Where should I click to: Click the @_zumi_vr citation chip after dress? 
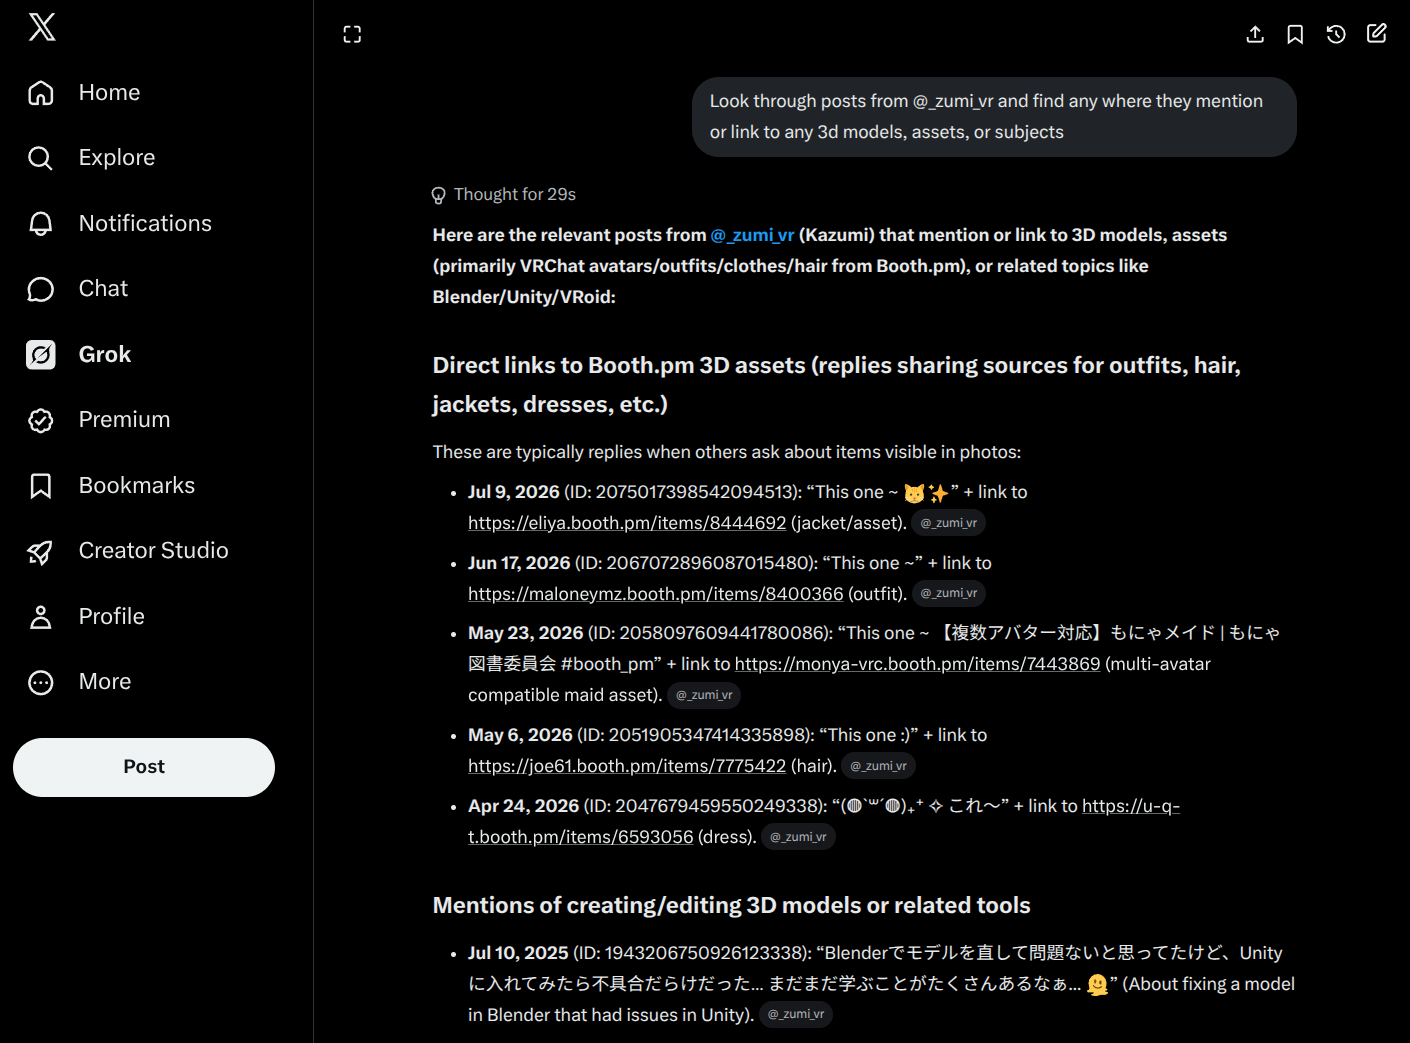(798, 837)
